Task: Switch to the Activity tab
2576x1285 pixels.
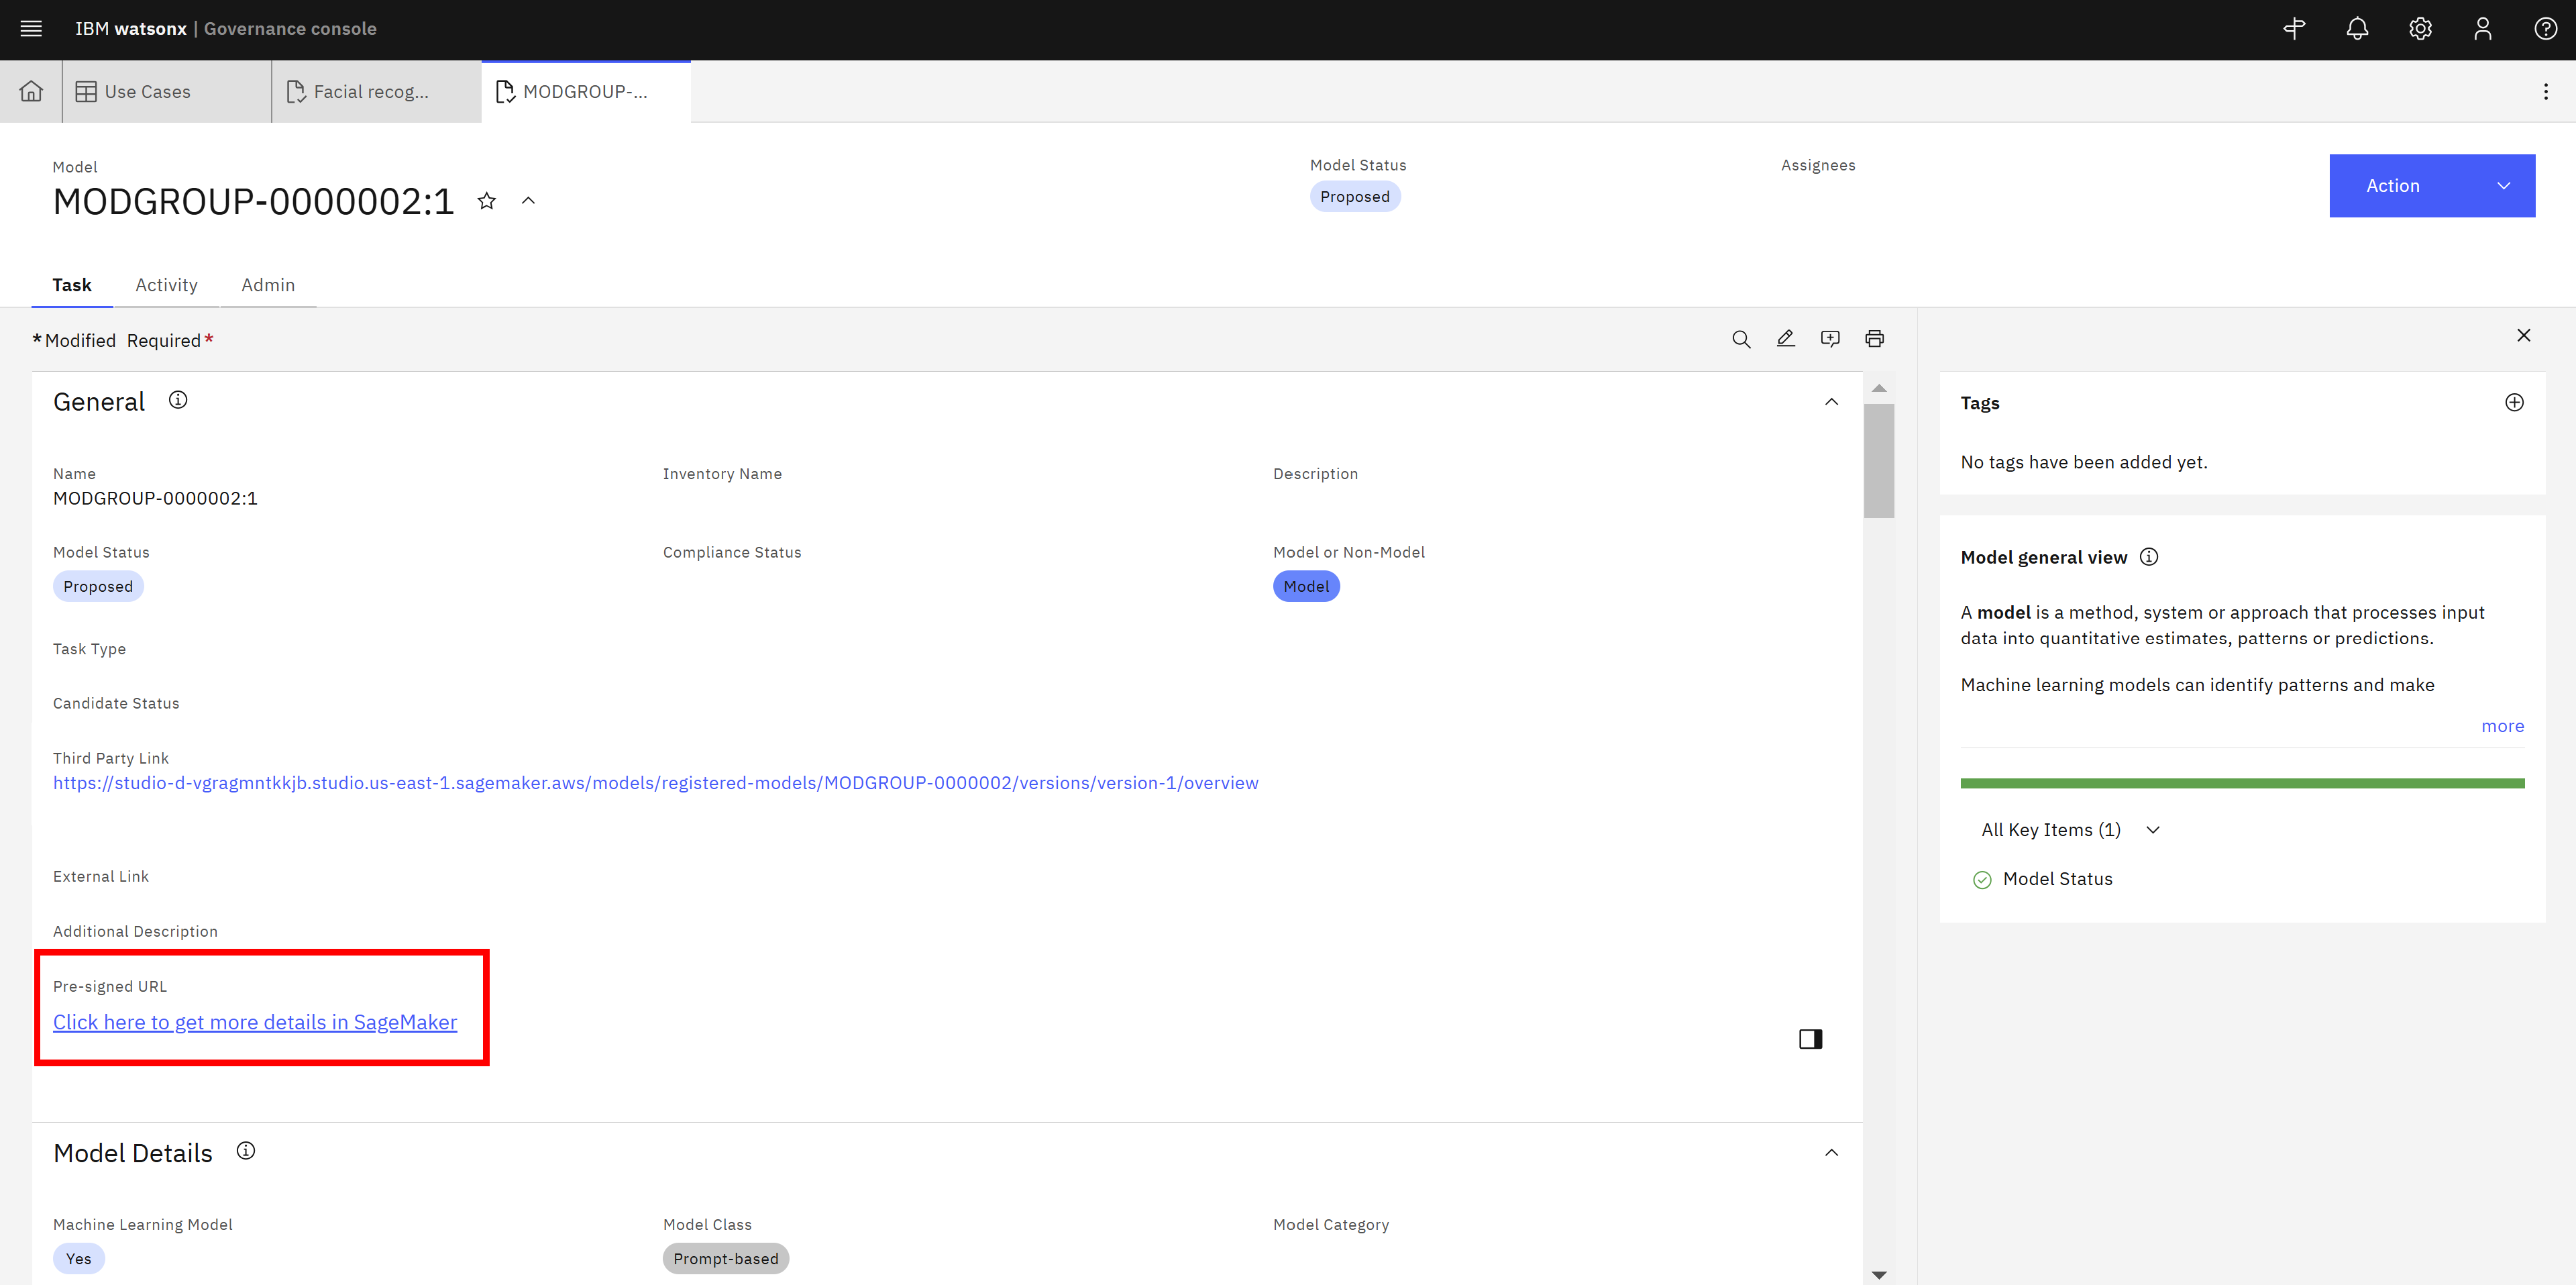Action: pyautogui.click(x=166, y=285)
